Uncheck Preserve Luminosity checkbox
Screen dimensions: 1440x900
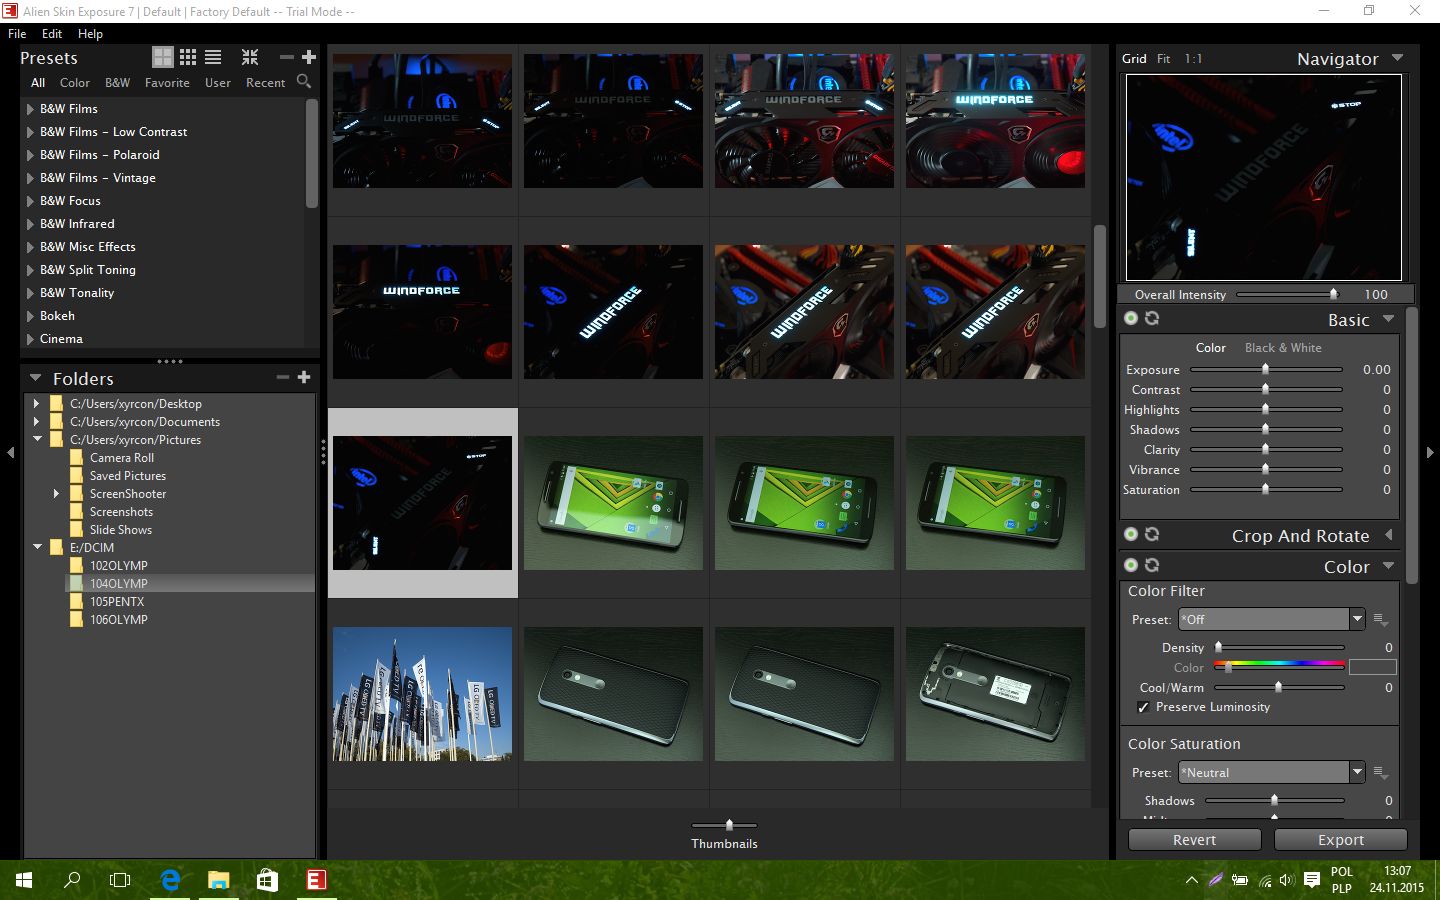(1143, 707)
